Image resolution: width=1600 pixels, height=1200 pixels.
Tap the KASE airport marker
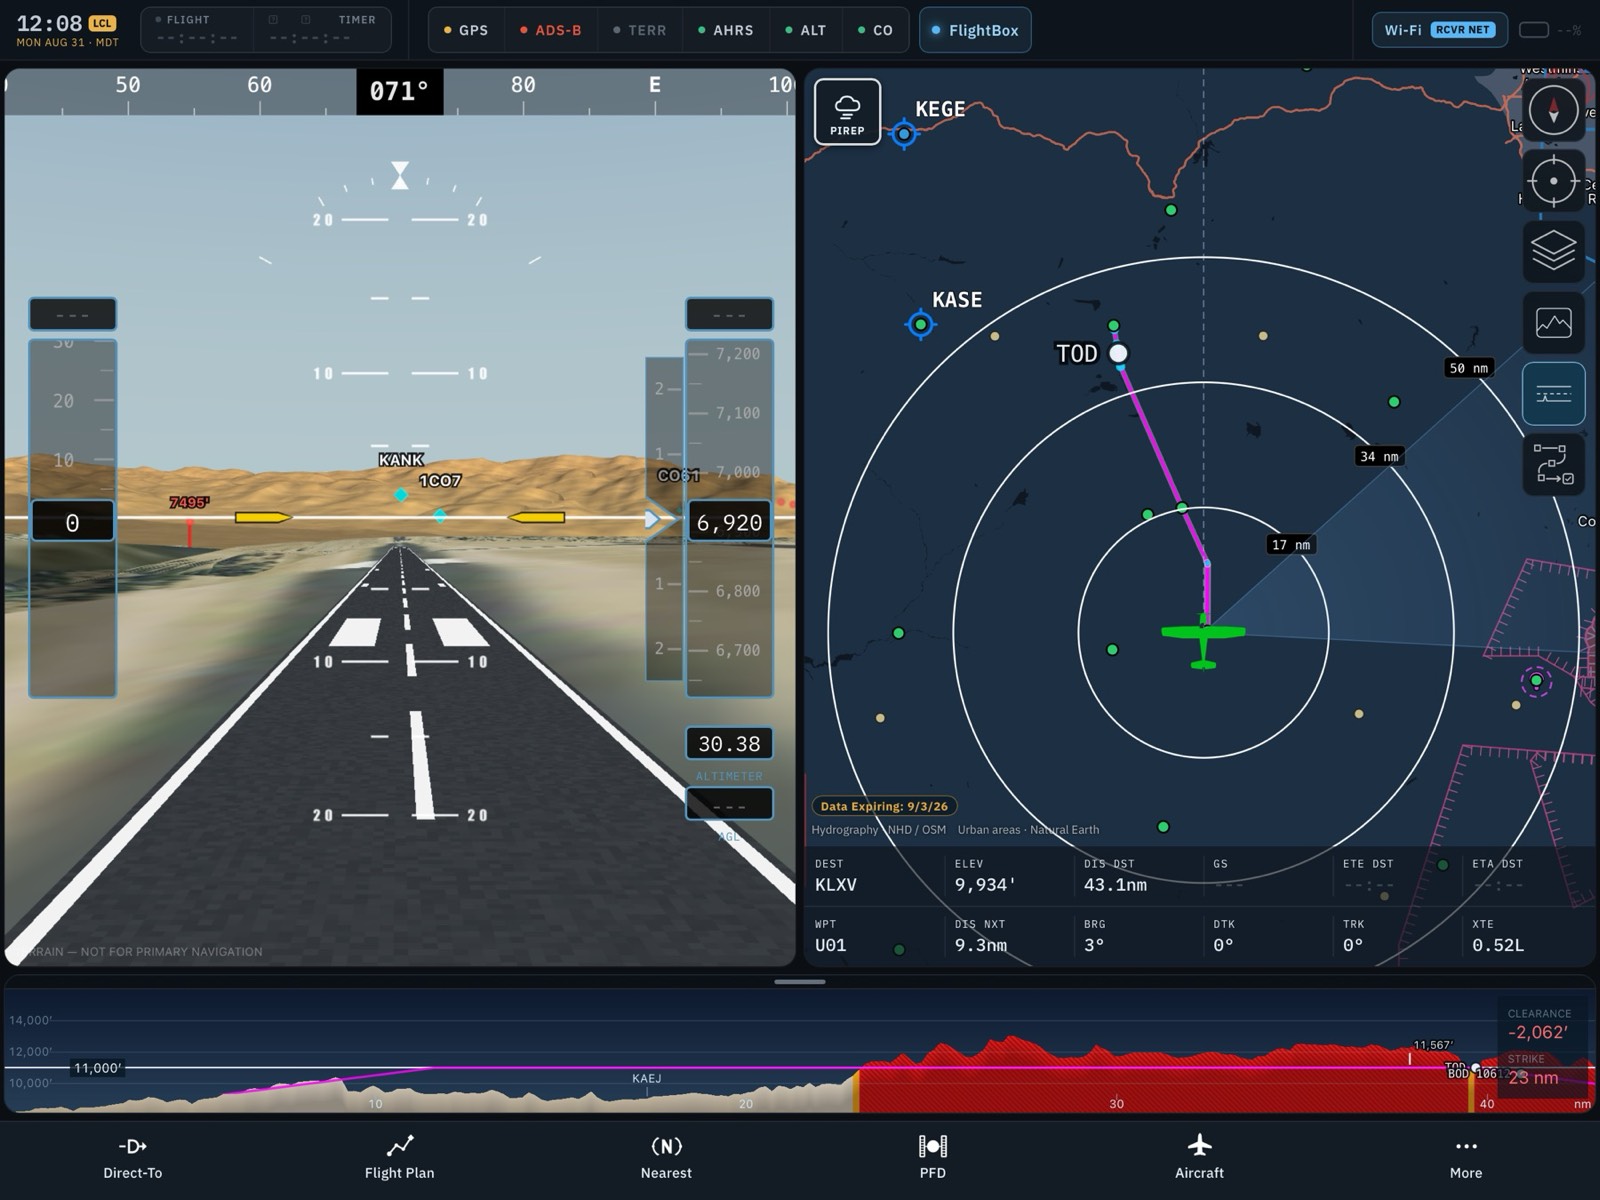pyautogui.click(x=920, y=324)
